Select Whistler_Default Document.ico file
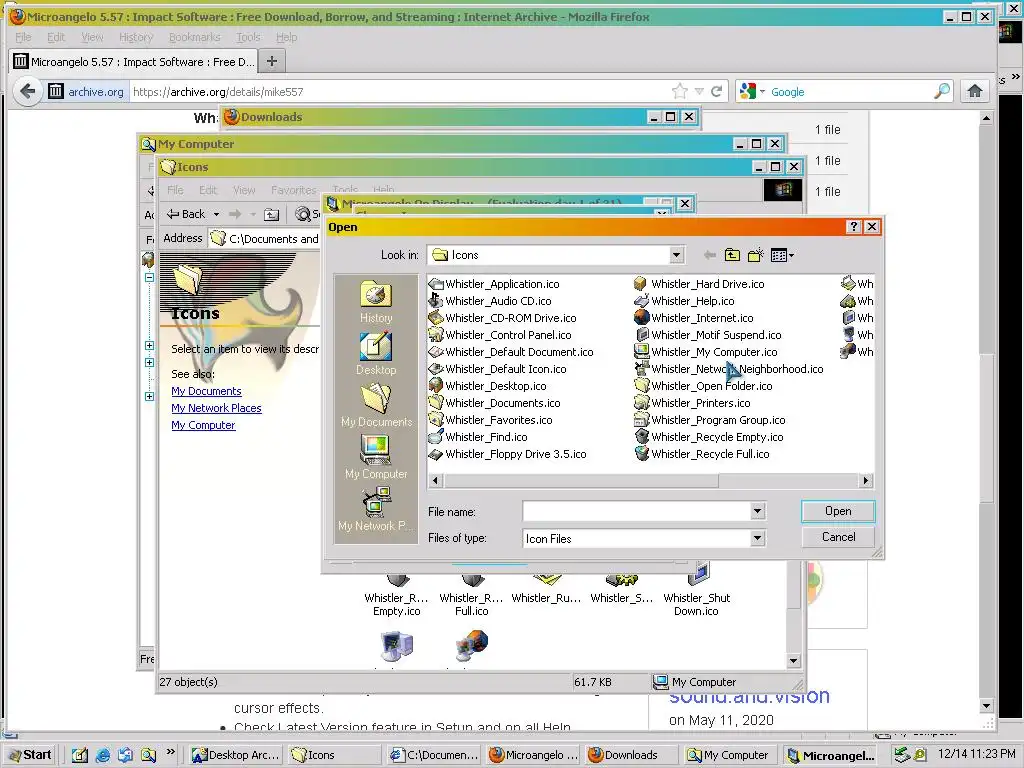Screen dimensions: 1024x768 point(511,352)
